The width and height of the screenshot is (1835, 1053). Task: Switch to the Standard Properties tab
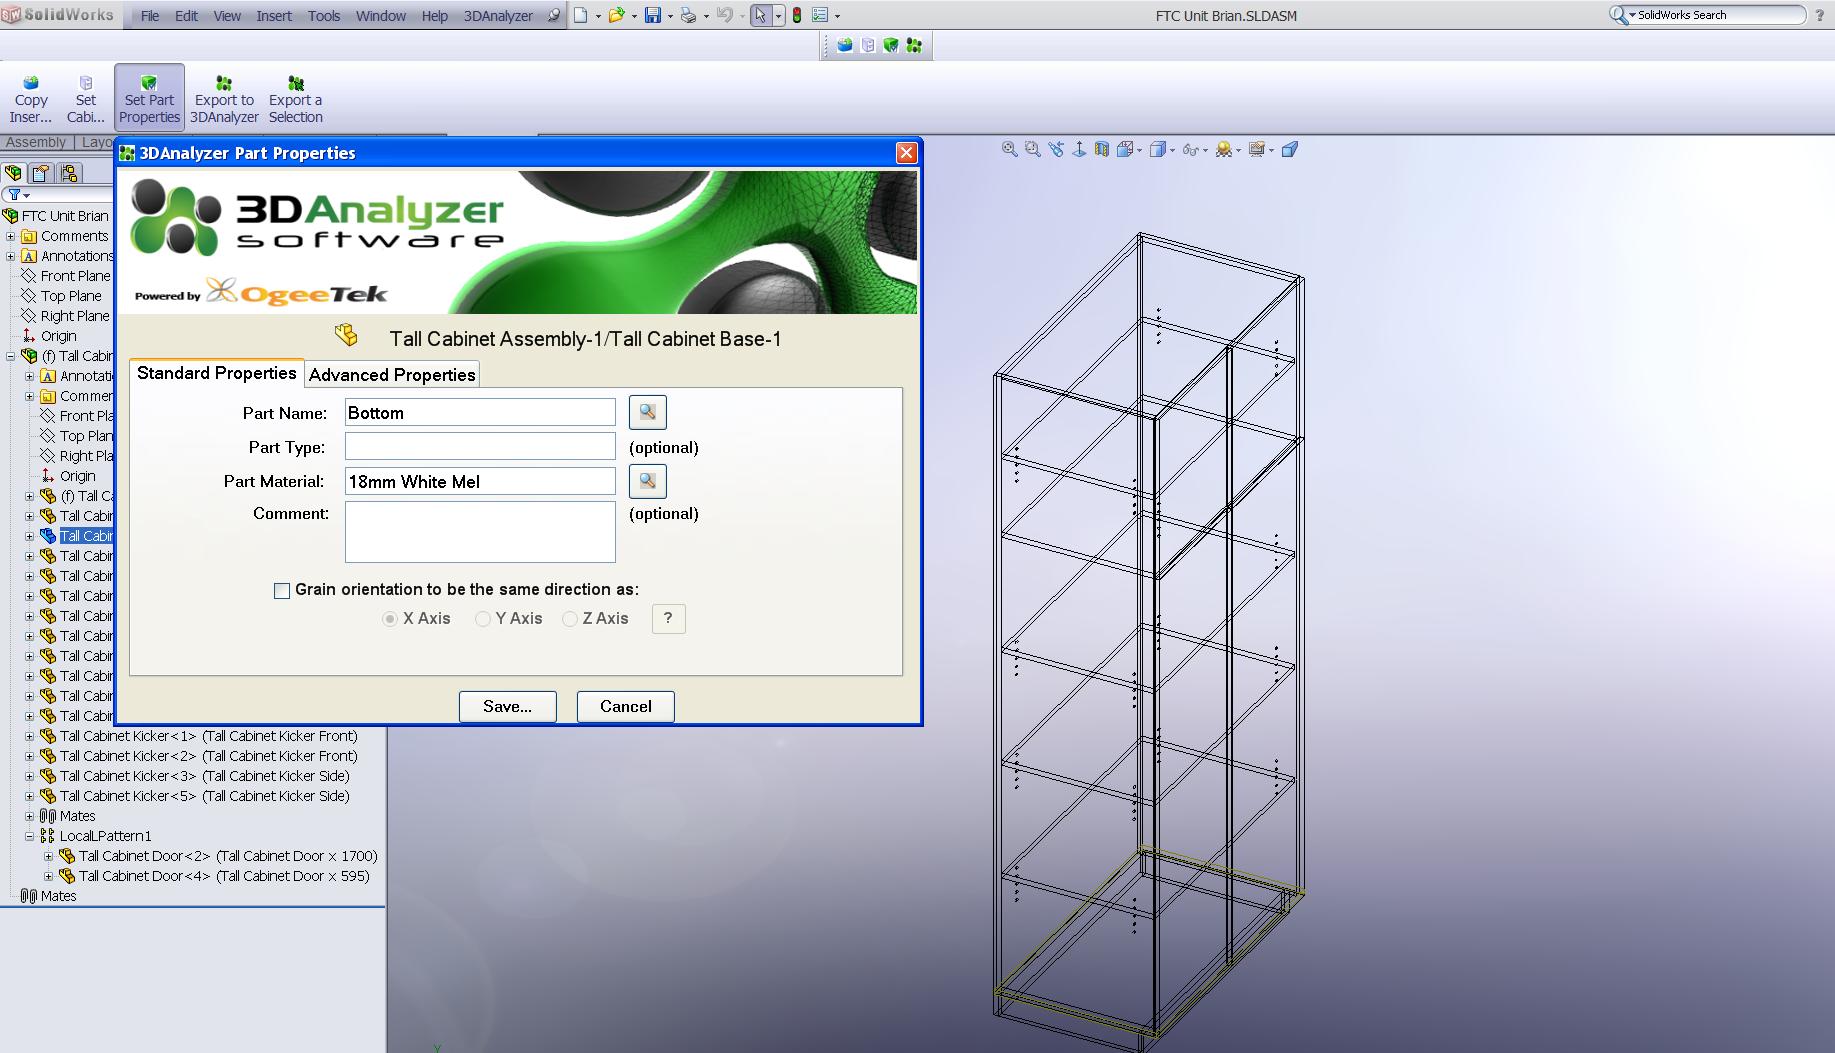click(x=216, y=372)
